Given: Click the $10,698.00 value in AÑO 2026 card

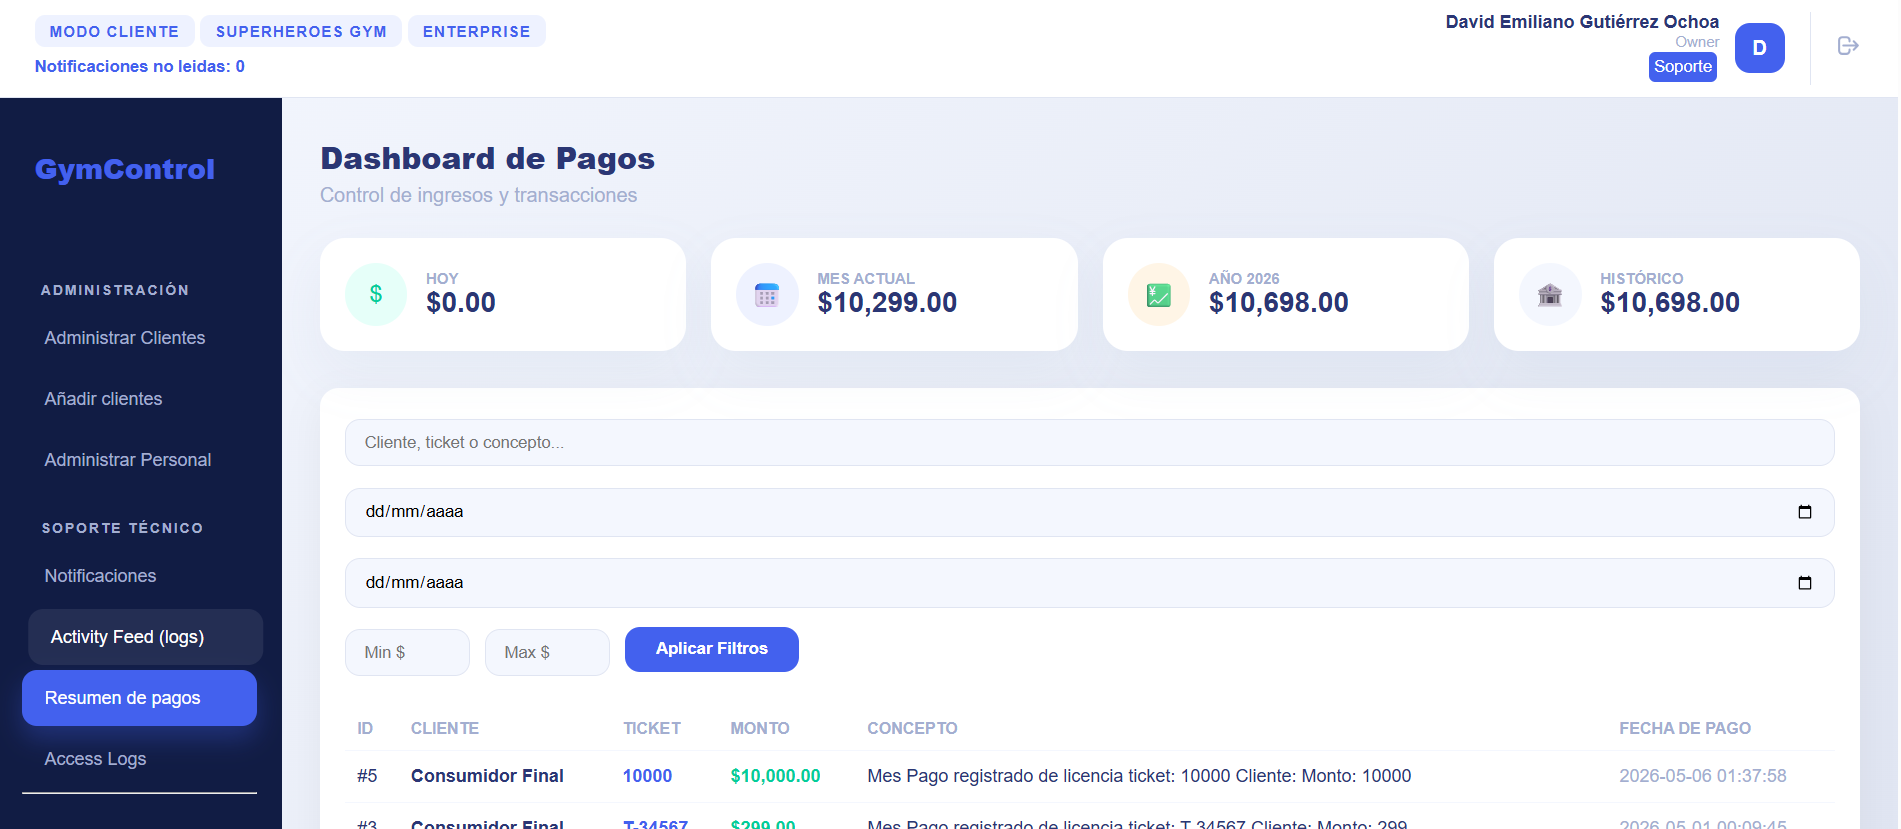Looking at the screenshot, I should pos(1278,302).
